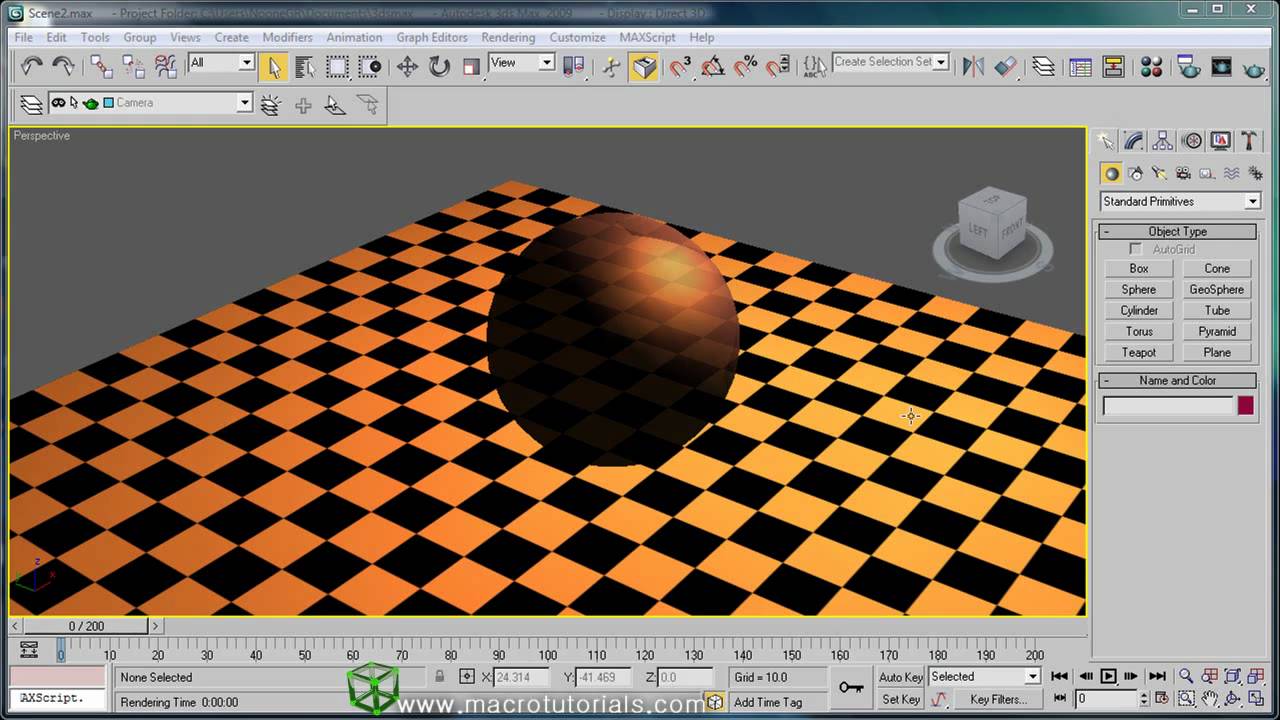Open the Curve Editor icon

1081,67
